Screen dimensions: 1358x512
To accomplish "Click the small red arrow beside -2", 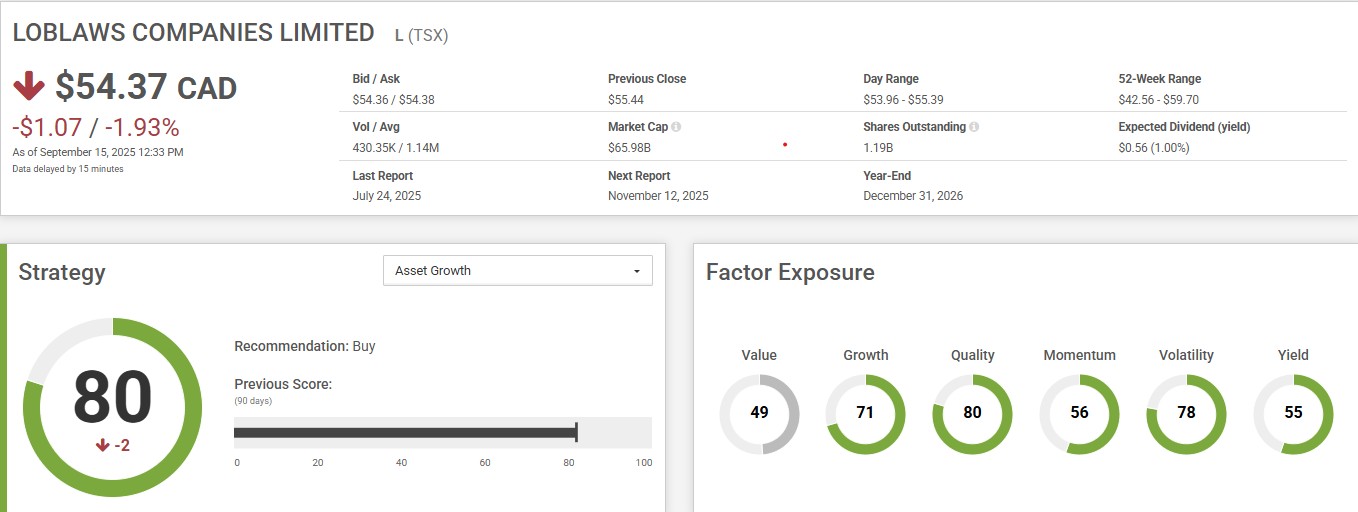I will pos(102,446).
